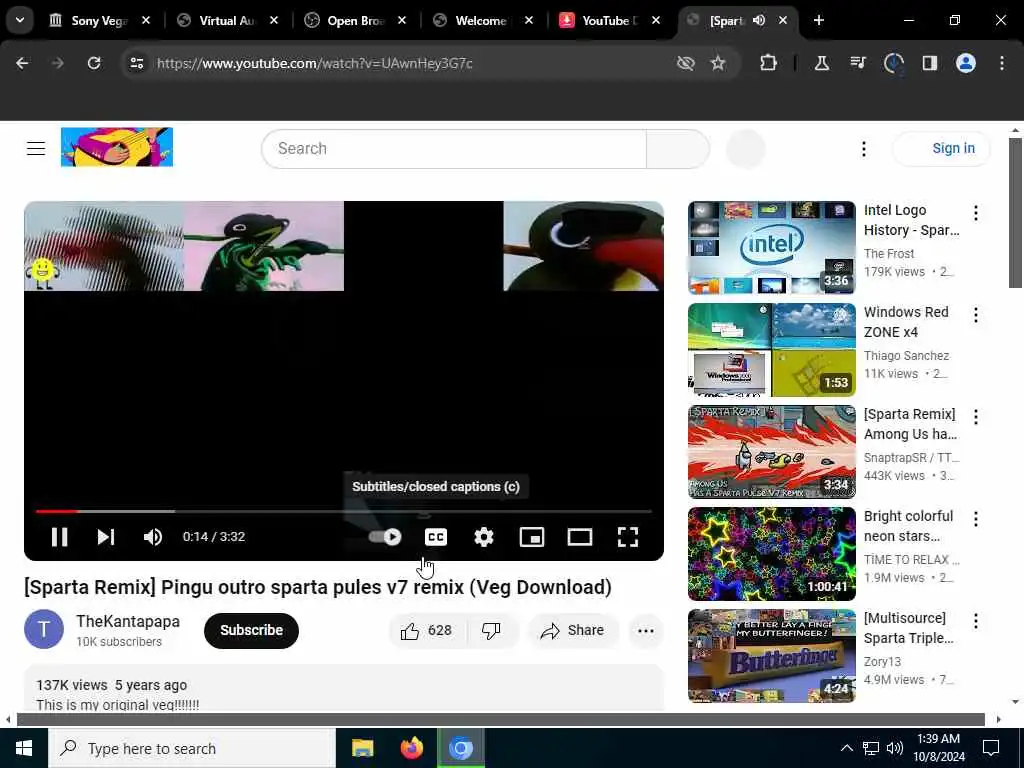The height and width of the screenshot is (768, 1024).
Task: Open media control playlist icon
Action: [858, 63]
